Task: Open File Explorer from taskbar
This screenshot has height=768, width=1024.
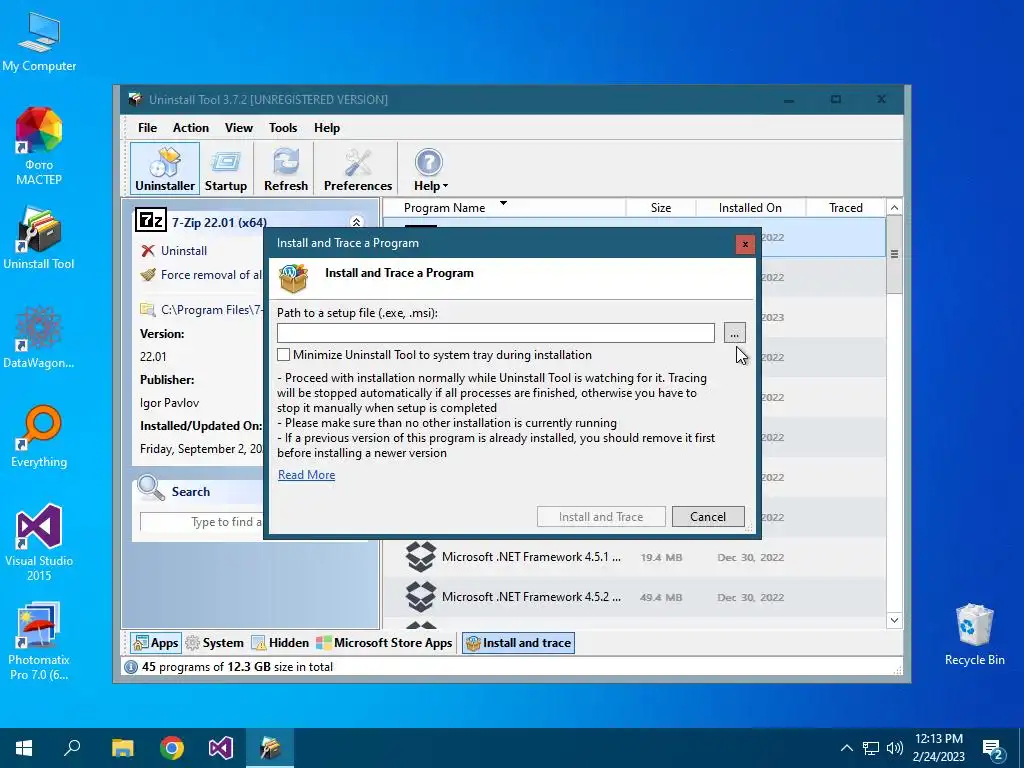Action: click(x=122, y=748)
